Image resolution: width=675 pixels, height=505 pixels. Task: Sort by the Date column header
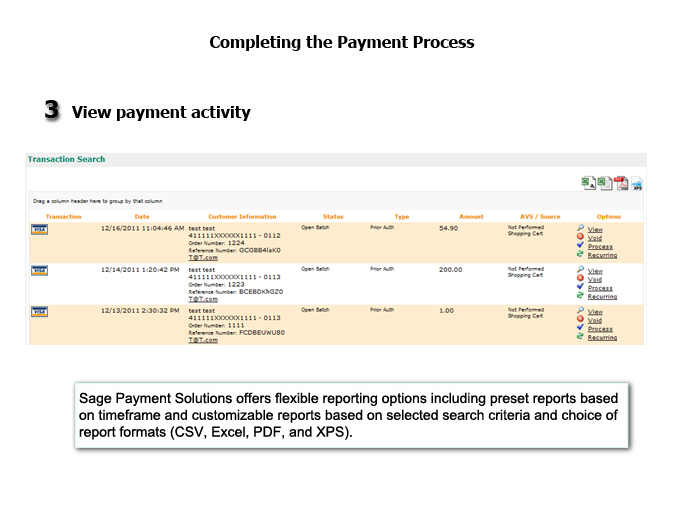point(142,216)
